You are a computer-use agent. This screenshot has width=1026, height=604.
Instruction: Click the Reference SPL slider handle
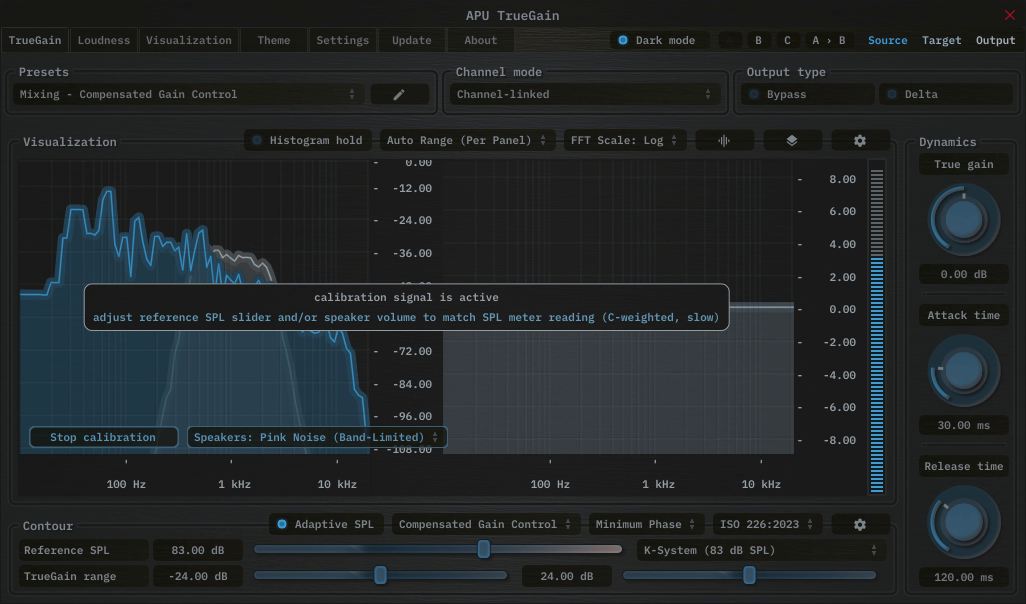click(x=484, y=549)
